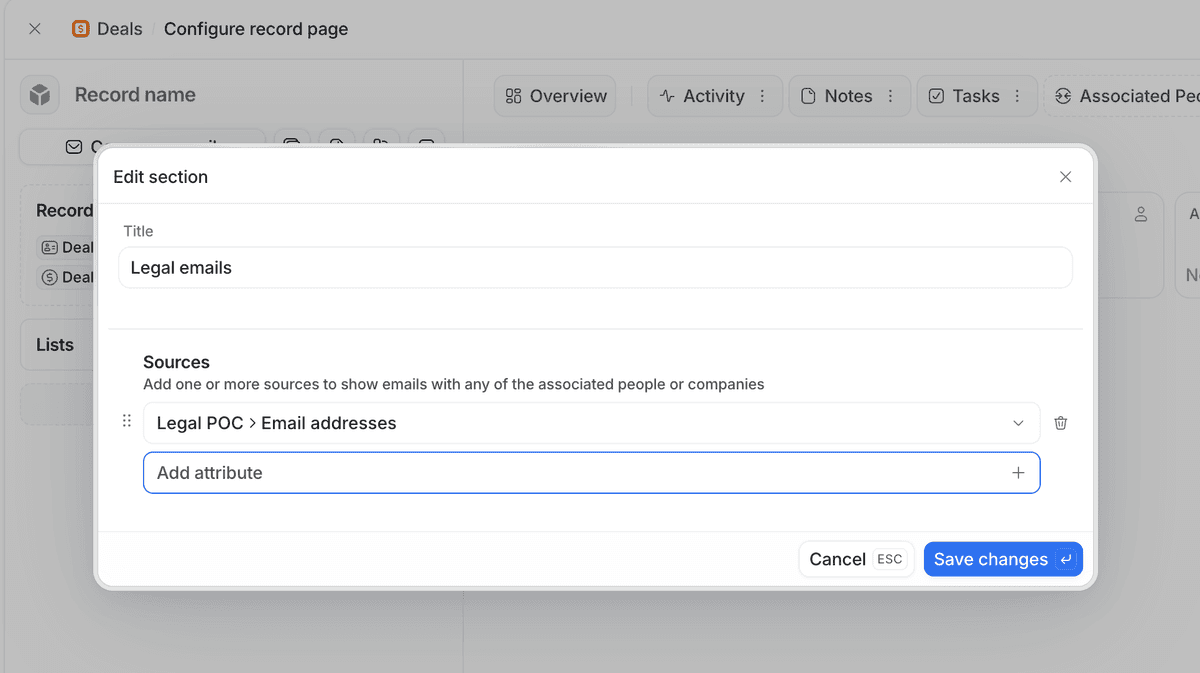Screen dimensions: 1200x673
Task: Cancel the section edits
Action: click(856, 559)
